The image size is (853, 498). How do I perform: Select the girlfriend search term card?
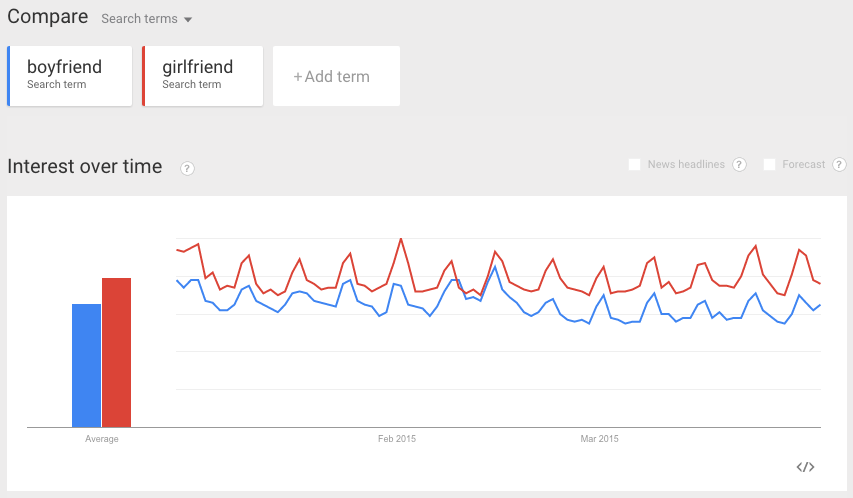(x=203, y=76)
